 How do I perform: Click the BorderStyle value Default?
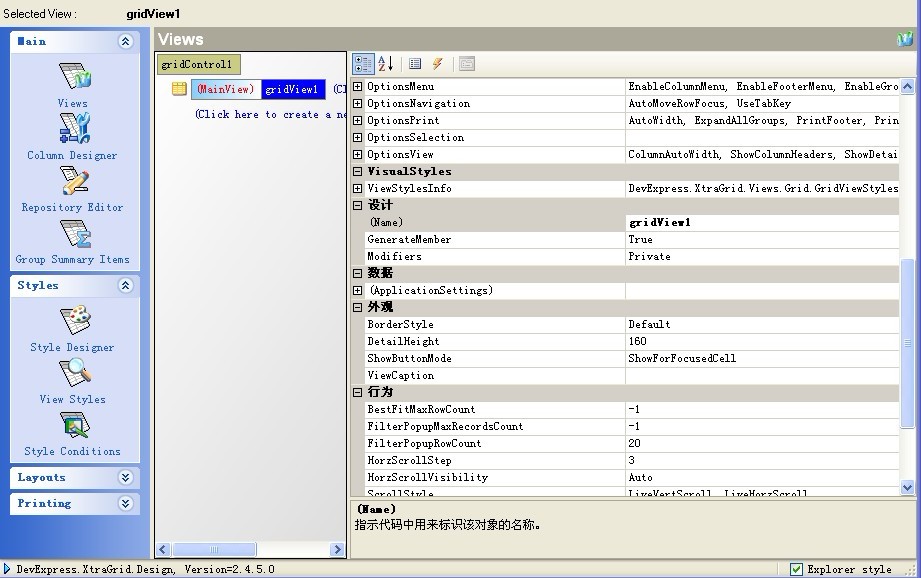[x=762, y=324]
